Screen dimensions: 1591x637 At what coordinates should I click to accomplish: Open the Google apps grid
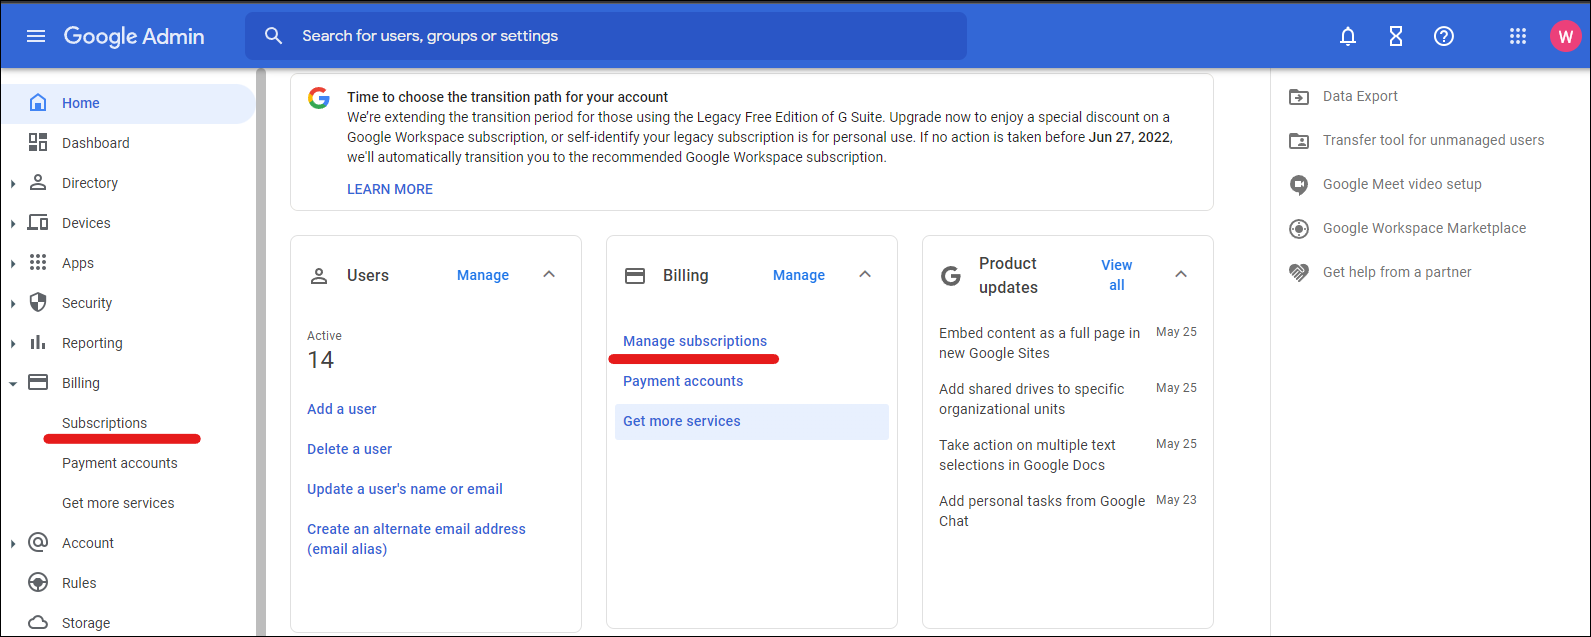point(1517,36)
